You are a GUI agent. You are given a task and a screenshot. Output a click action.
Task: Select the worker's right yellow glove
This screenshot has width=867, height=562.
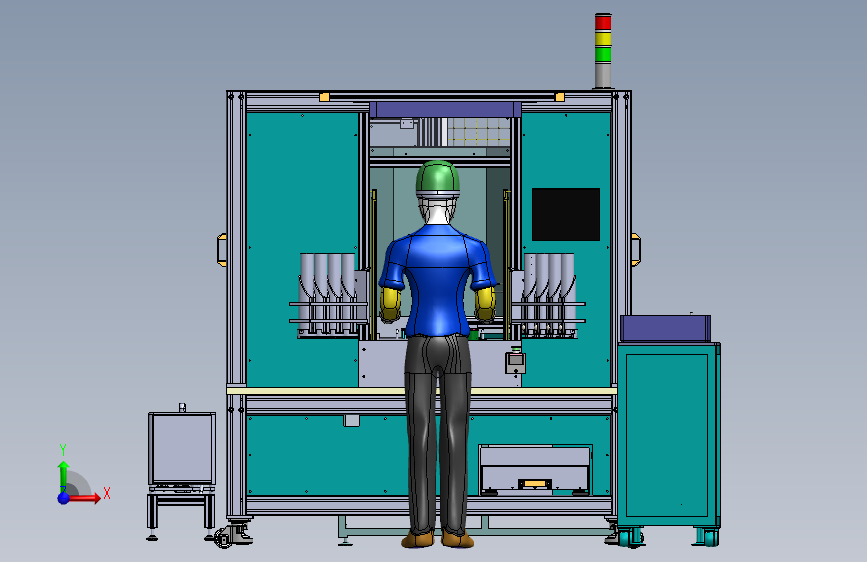[485, 303]
